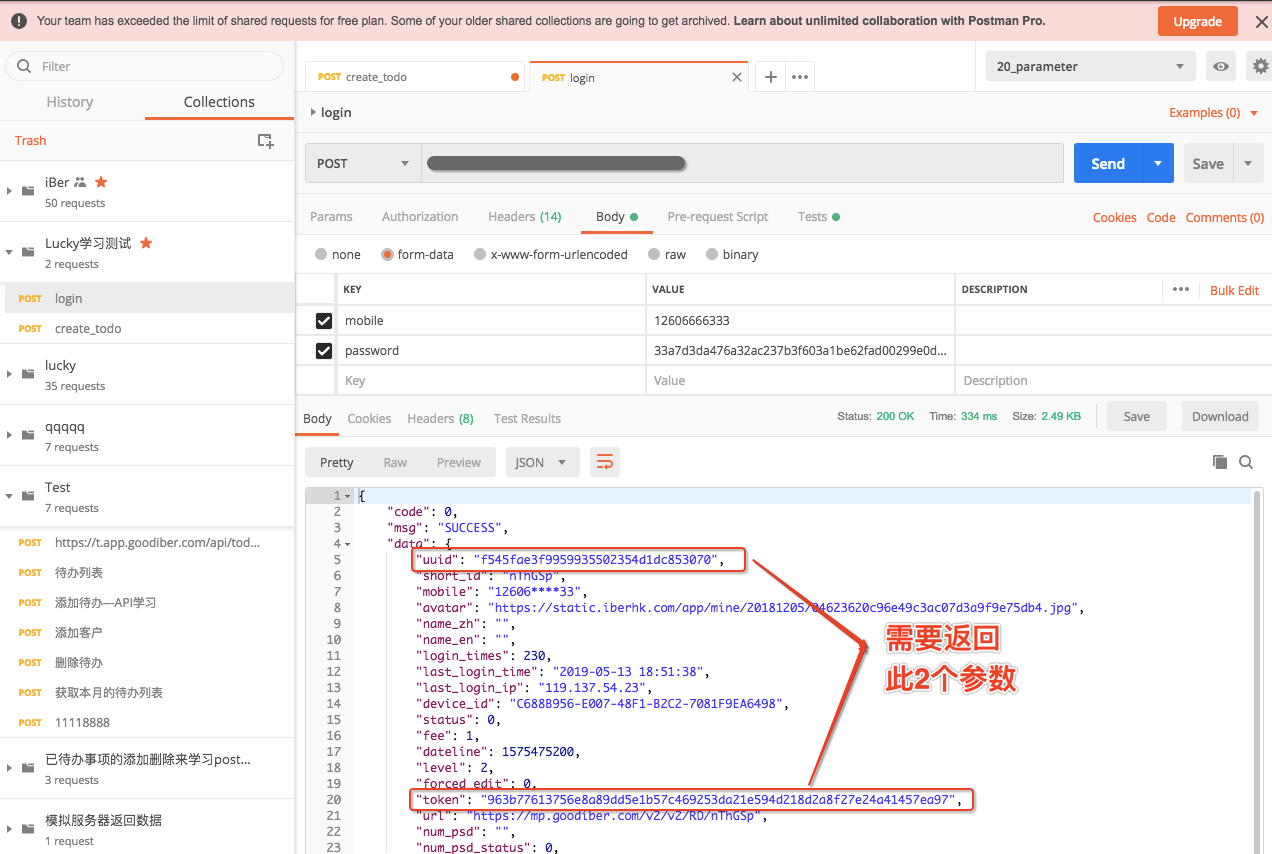1272x854 pixels.
Task: Open the Comments (0) link
Action: coord(1225,217)
